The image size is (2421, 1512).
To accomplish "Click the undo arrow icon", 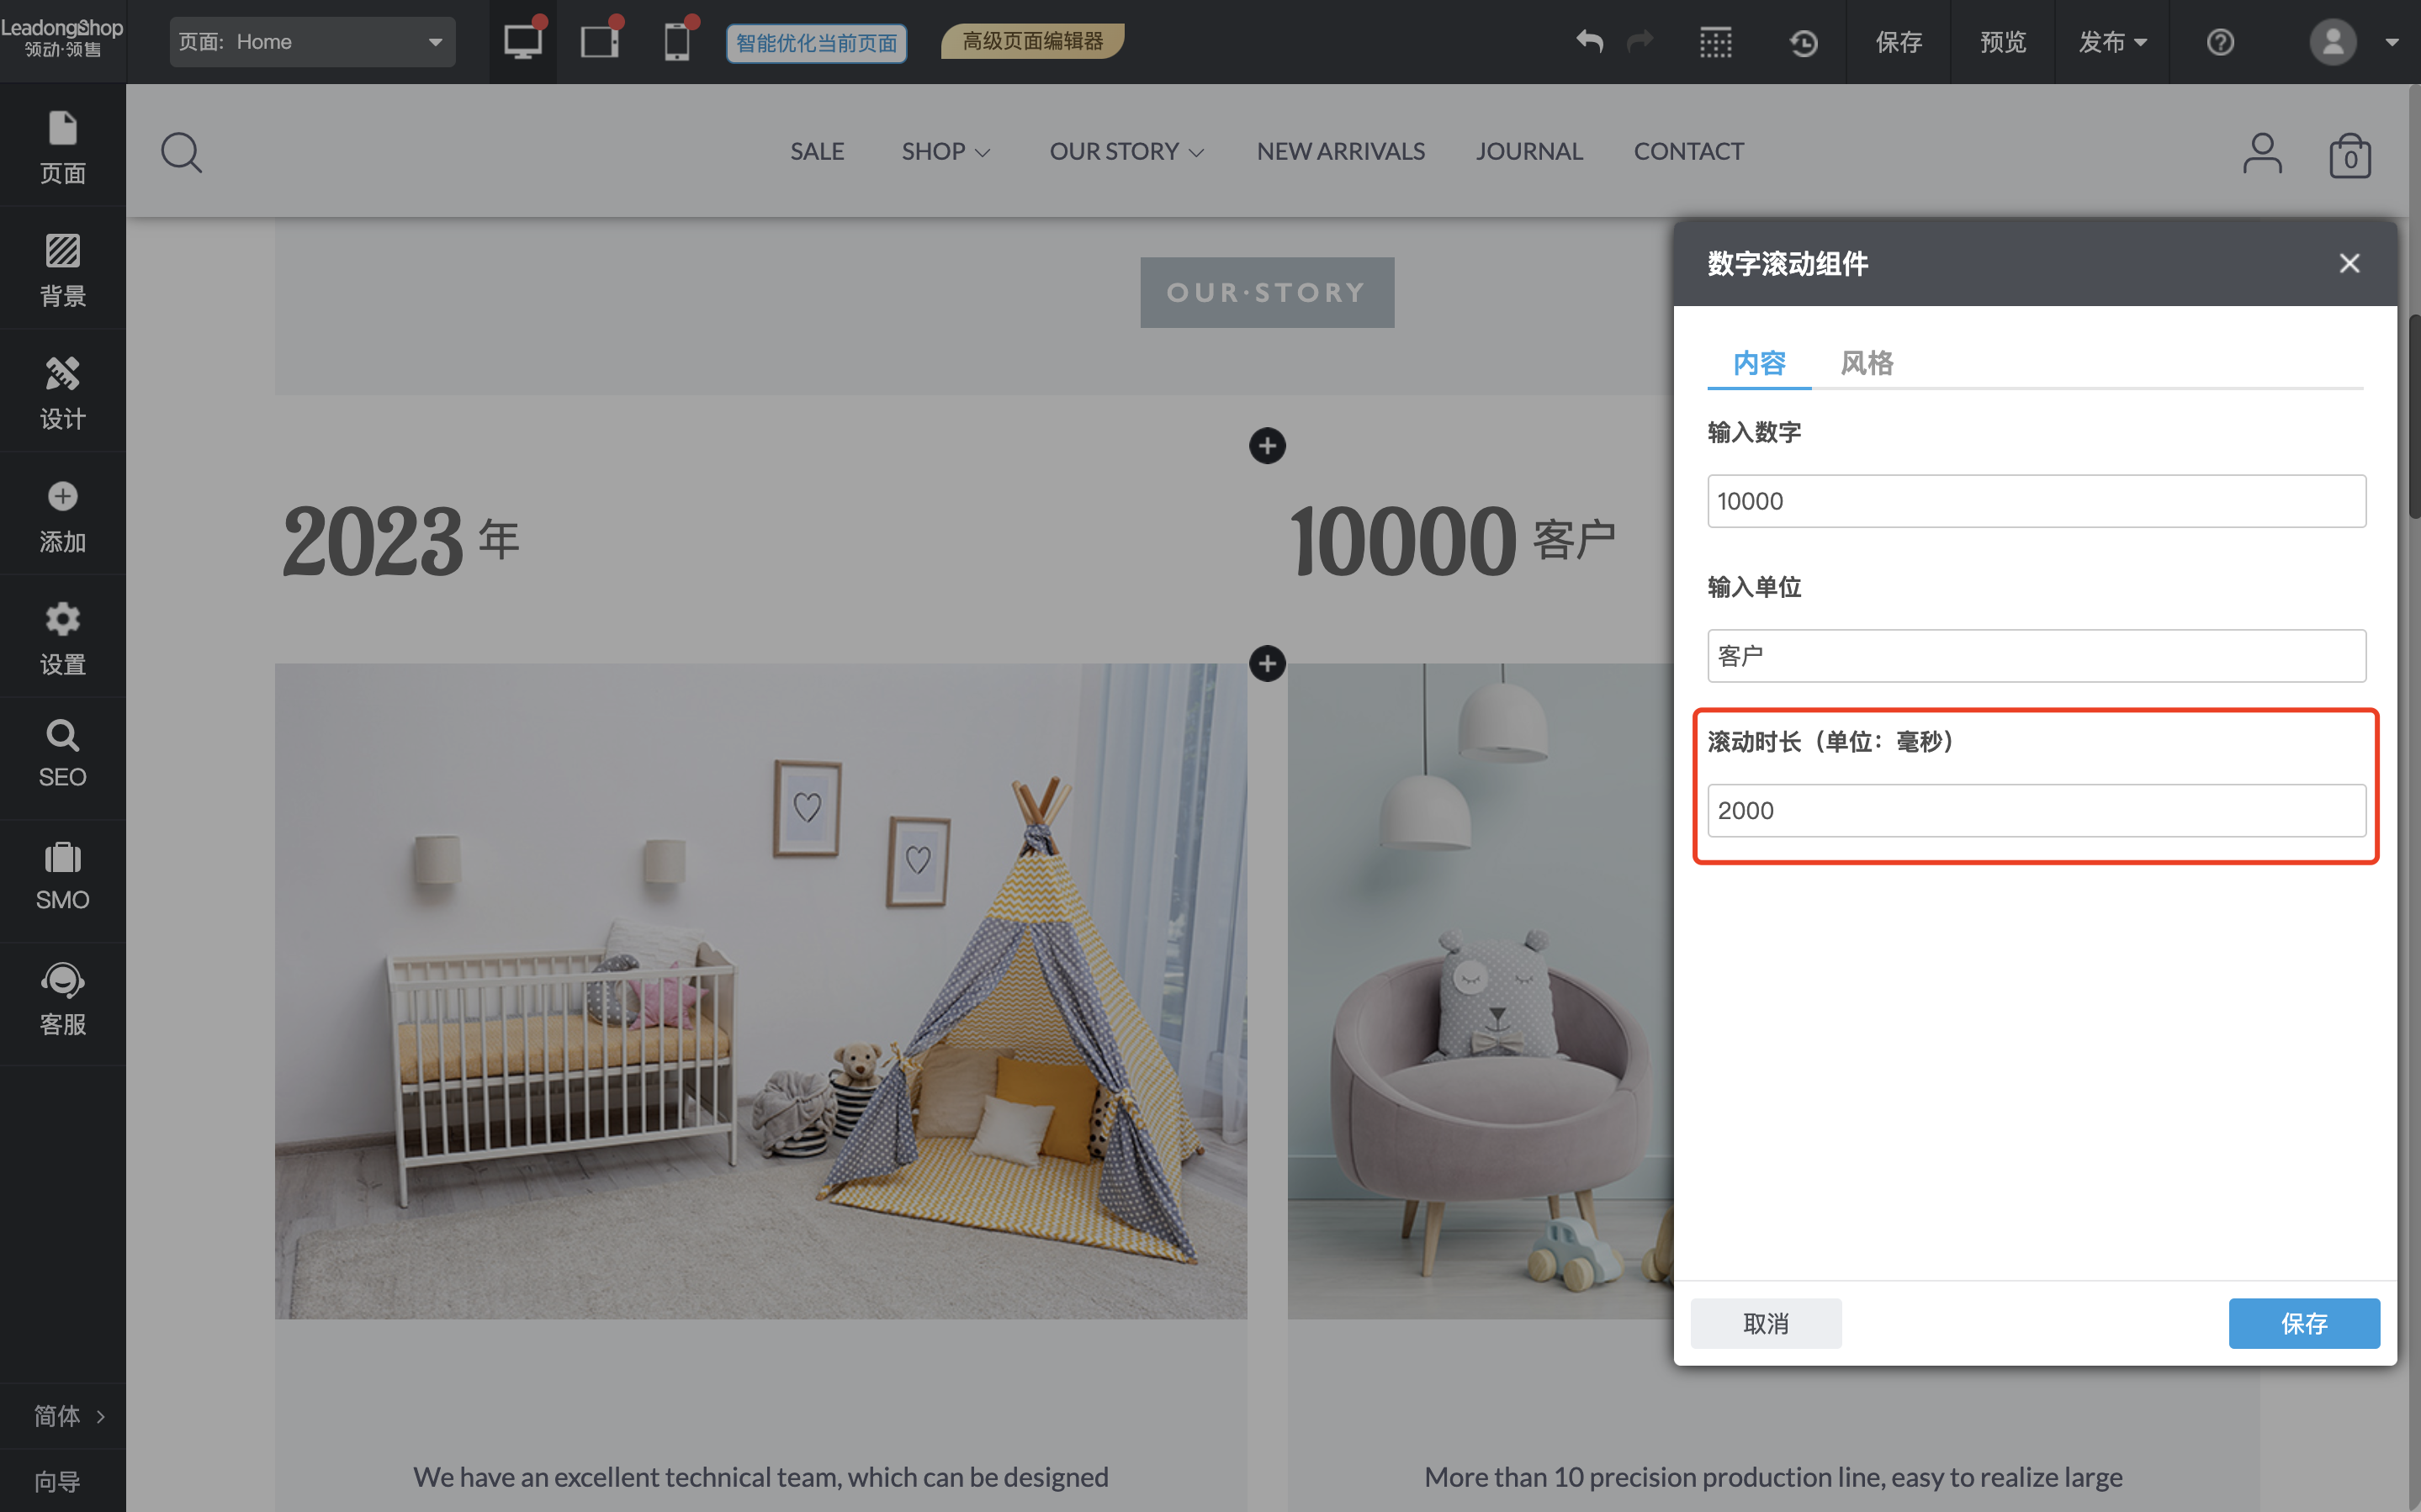I will (x=1589, y=42).
